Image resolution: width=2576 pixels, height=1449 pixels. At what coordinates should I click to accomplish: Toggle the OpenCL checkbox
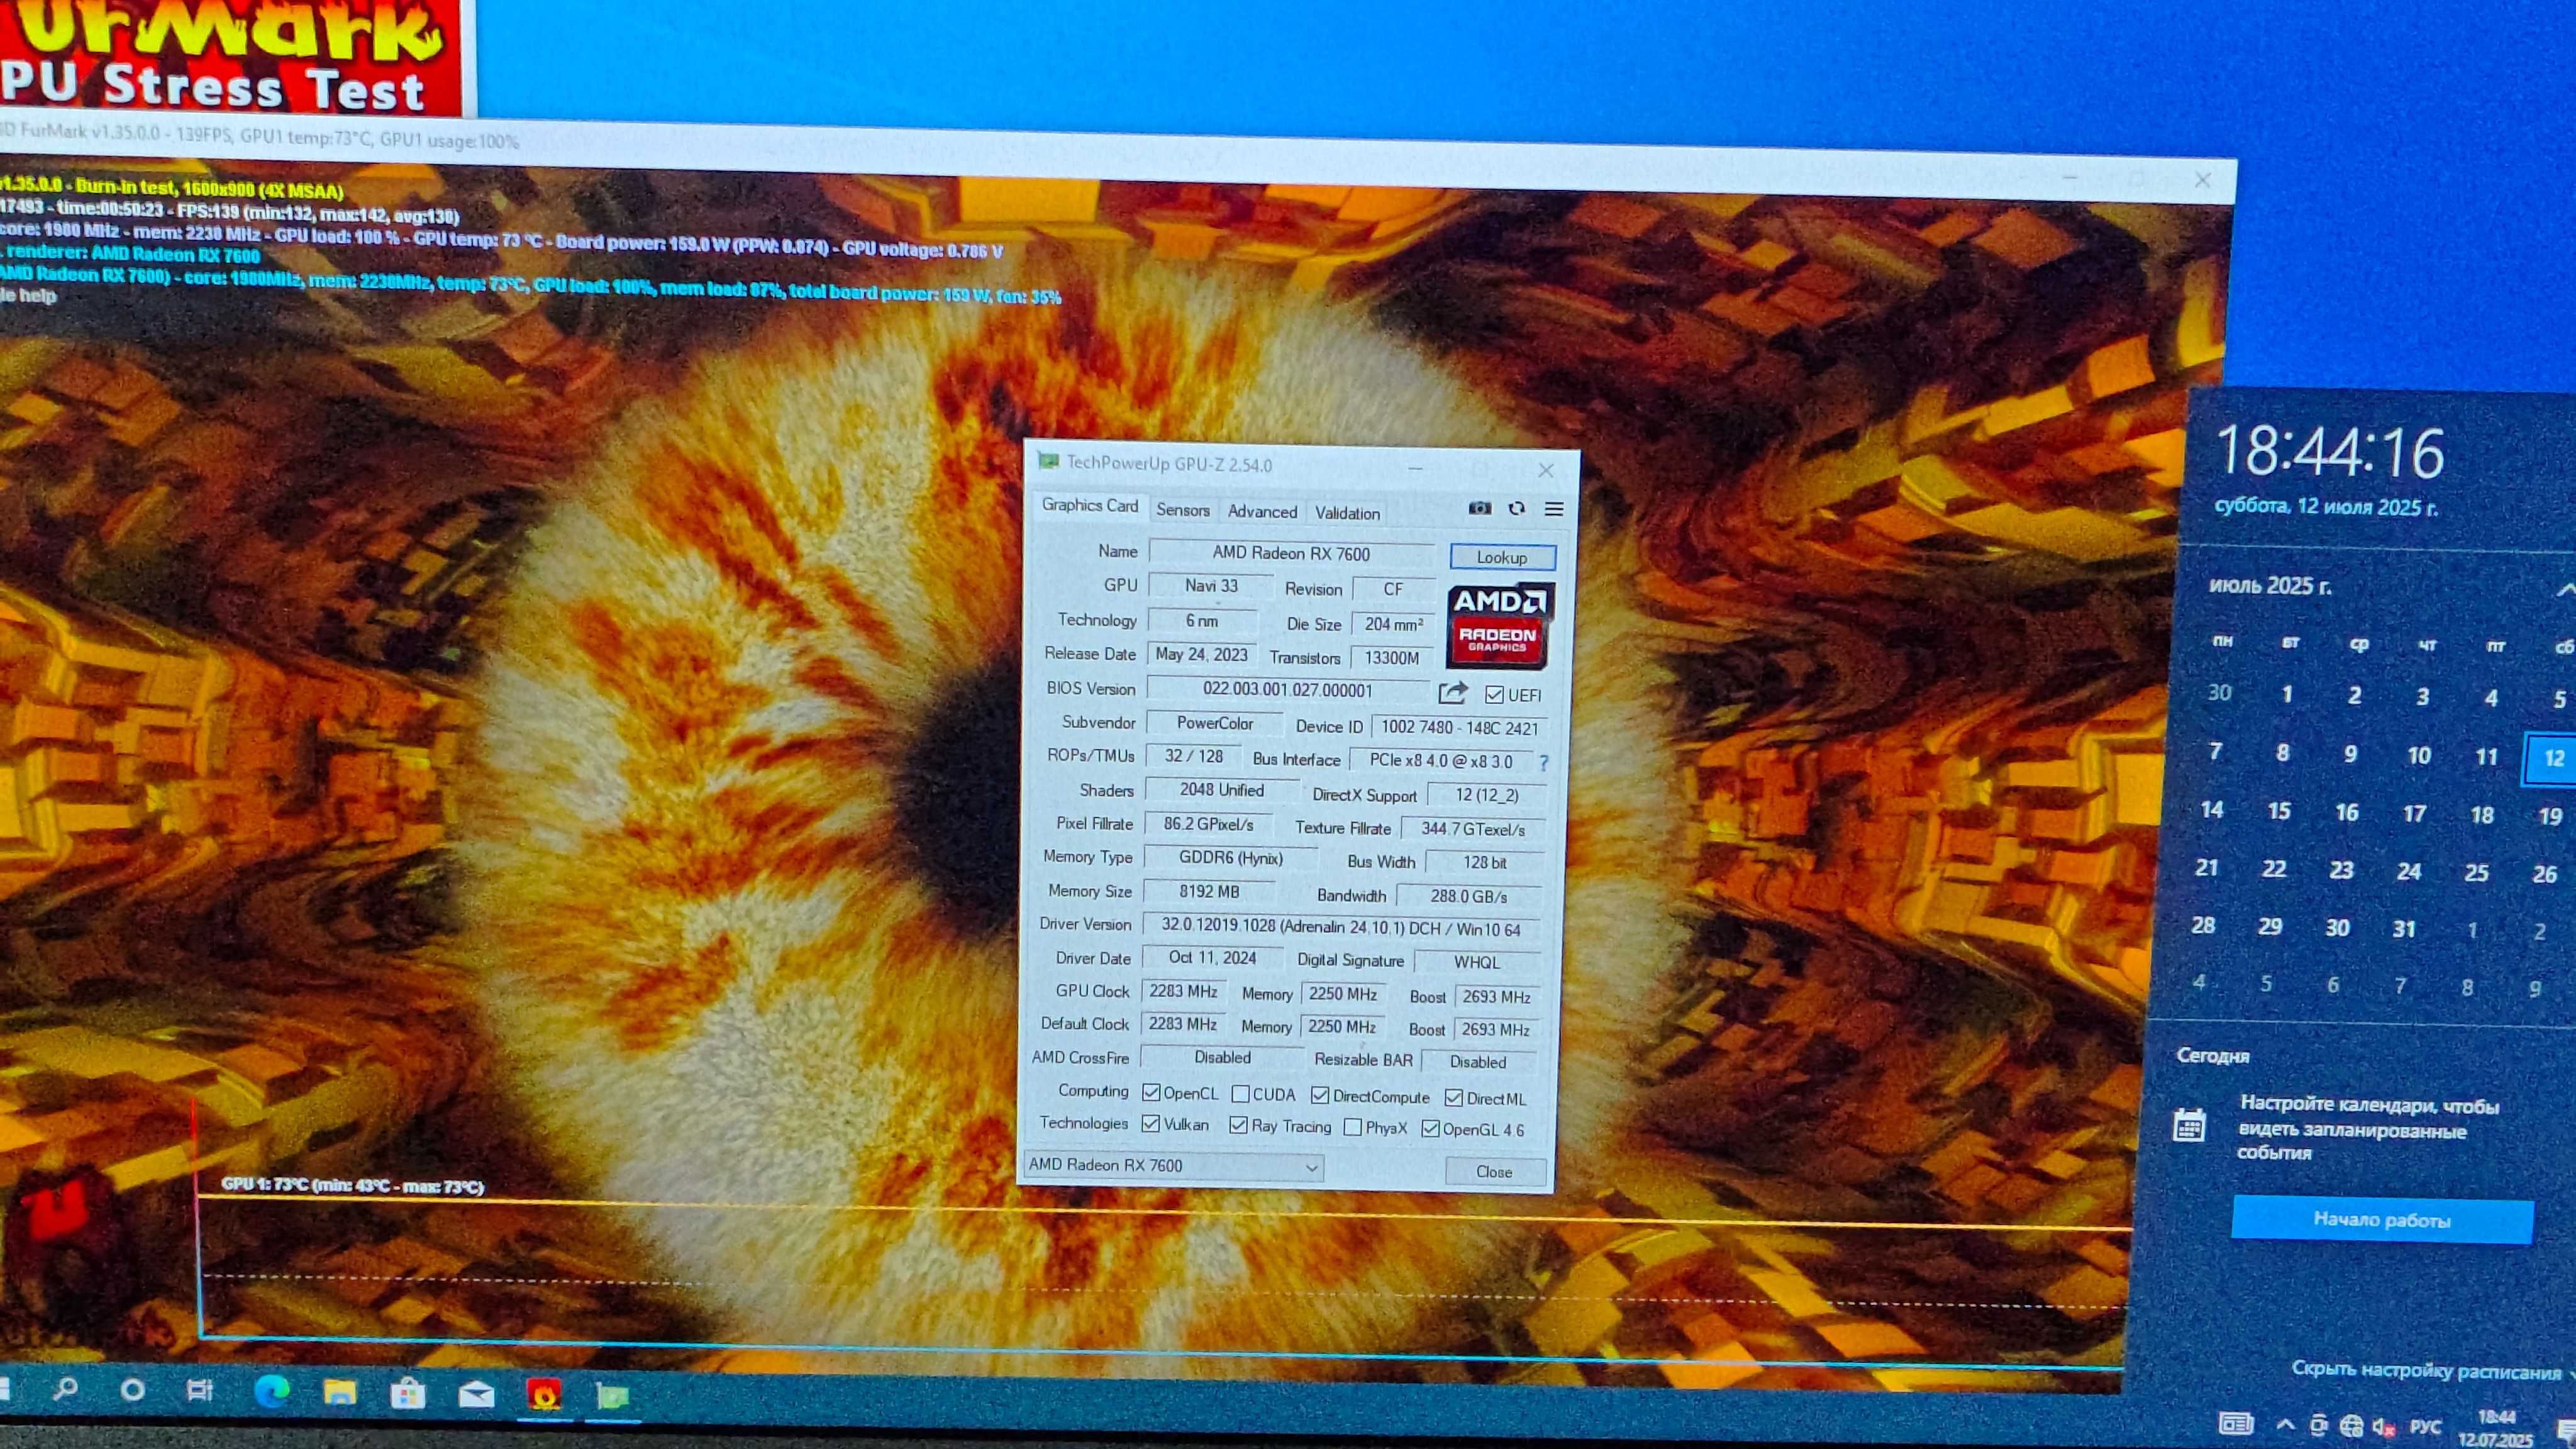[1151, 1092]
